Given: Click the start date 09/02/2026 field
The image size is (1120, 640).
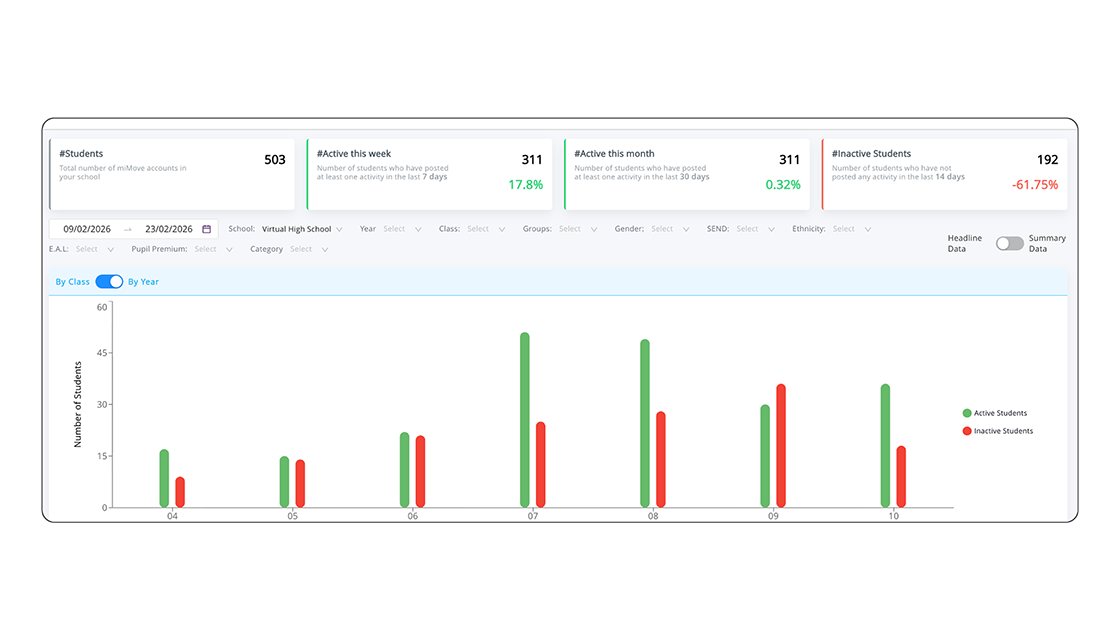Looking at the screenshot, I should 87,229.
